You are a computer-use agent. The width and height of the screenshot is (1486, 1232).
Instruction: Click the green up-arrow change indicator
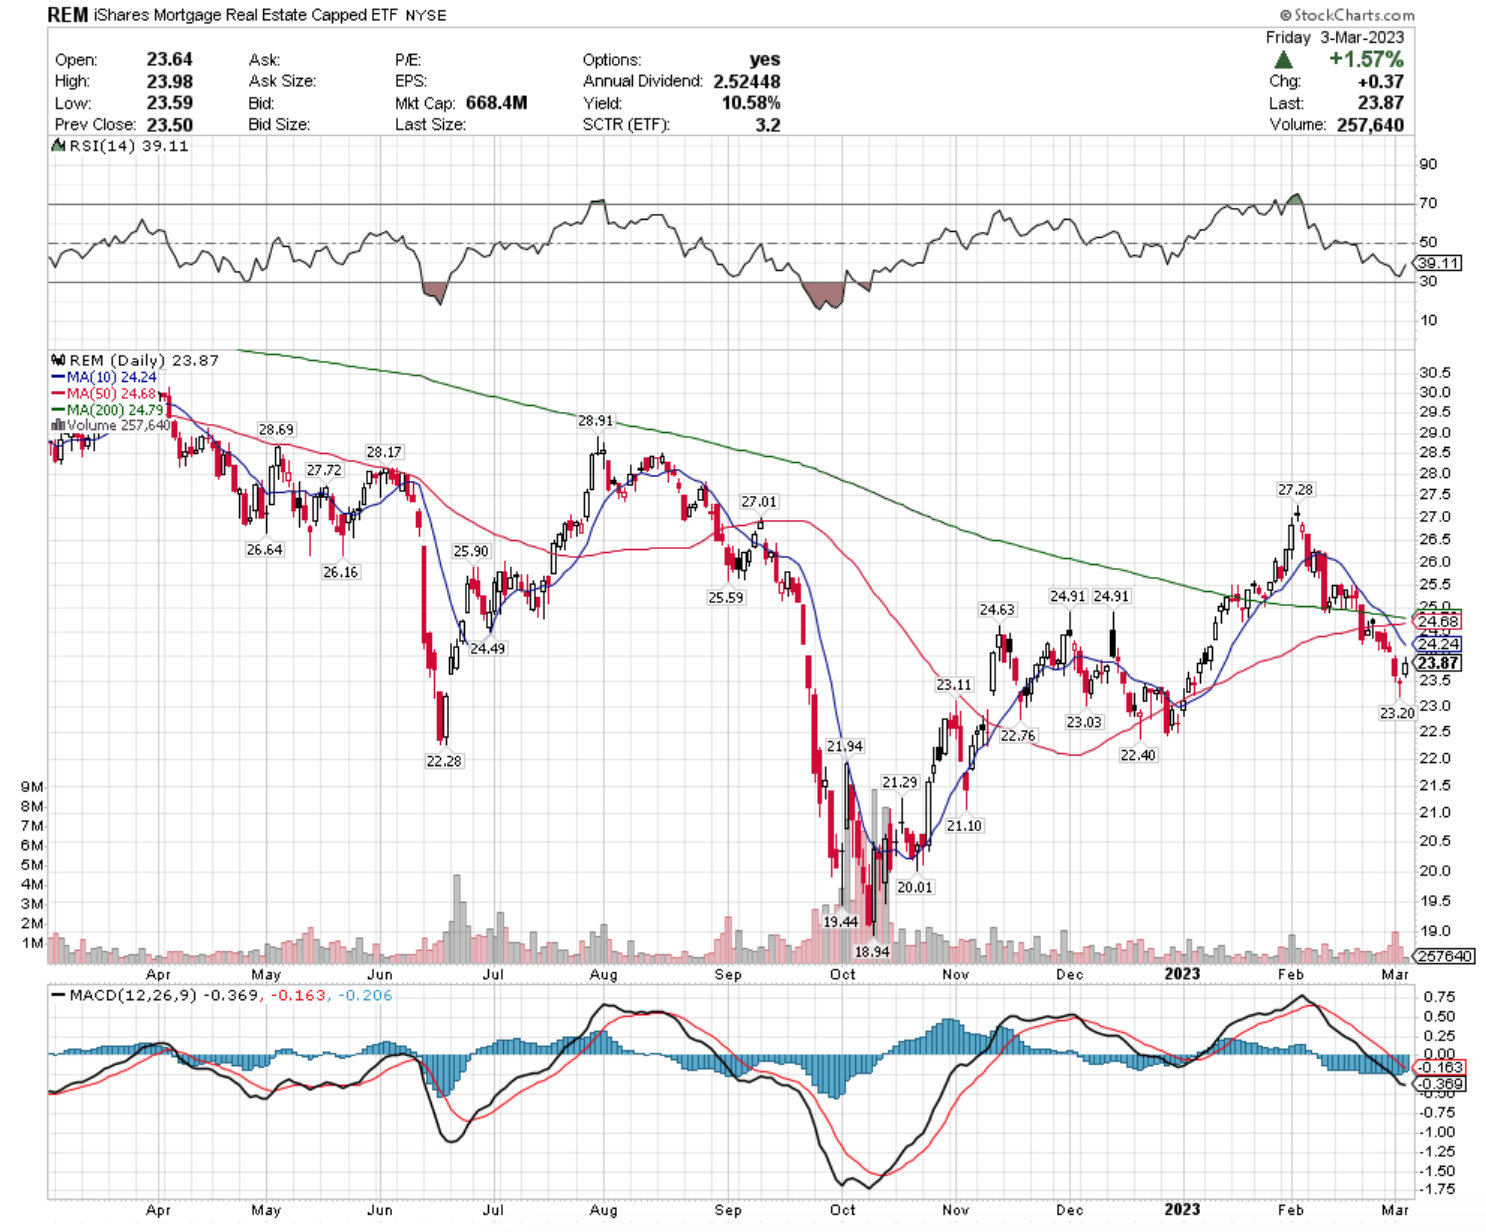click(1284, 60)
